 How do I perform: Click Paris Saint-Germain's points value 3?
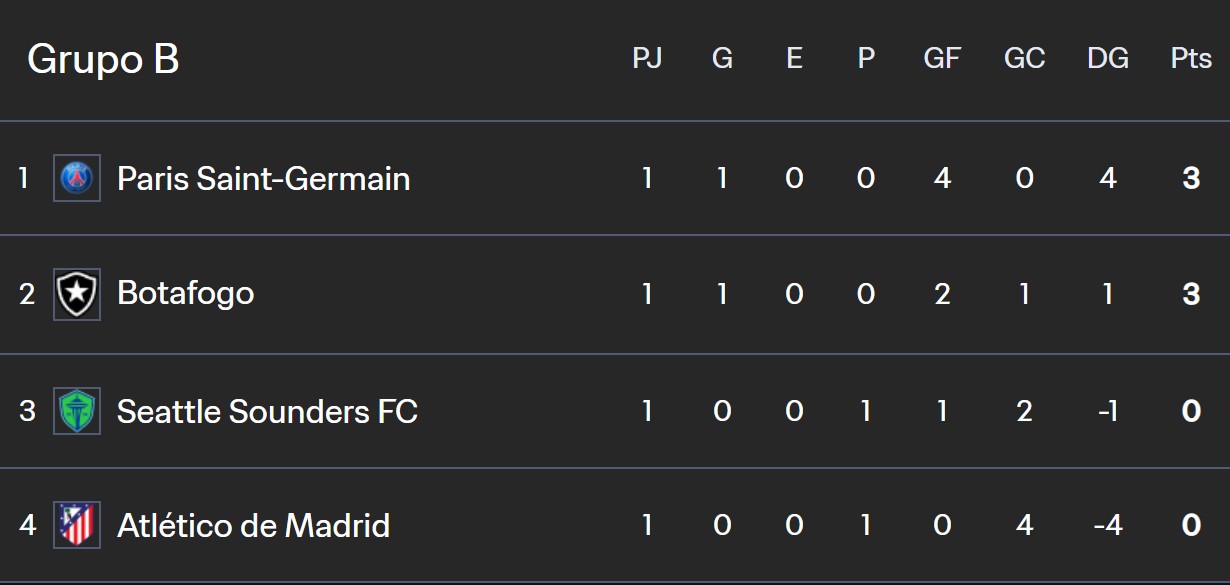click(x=1191, y=179)
